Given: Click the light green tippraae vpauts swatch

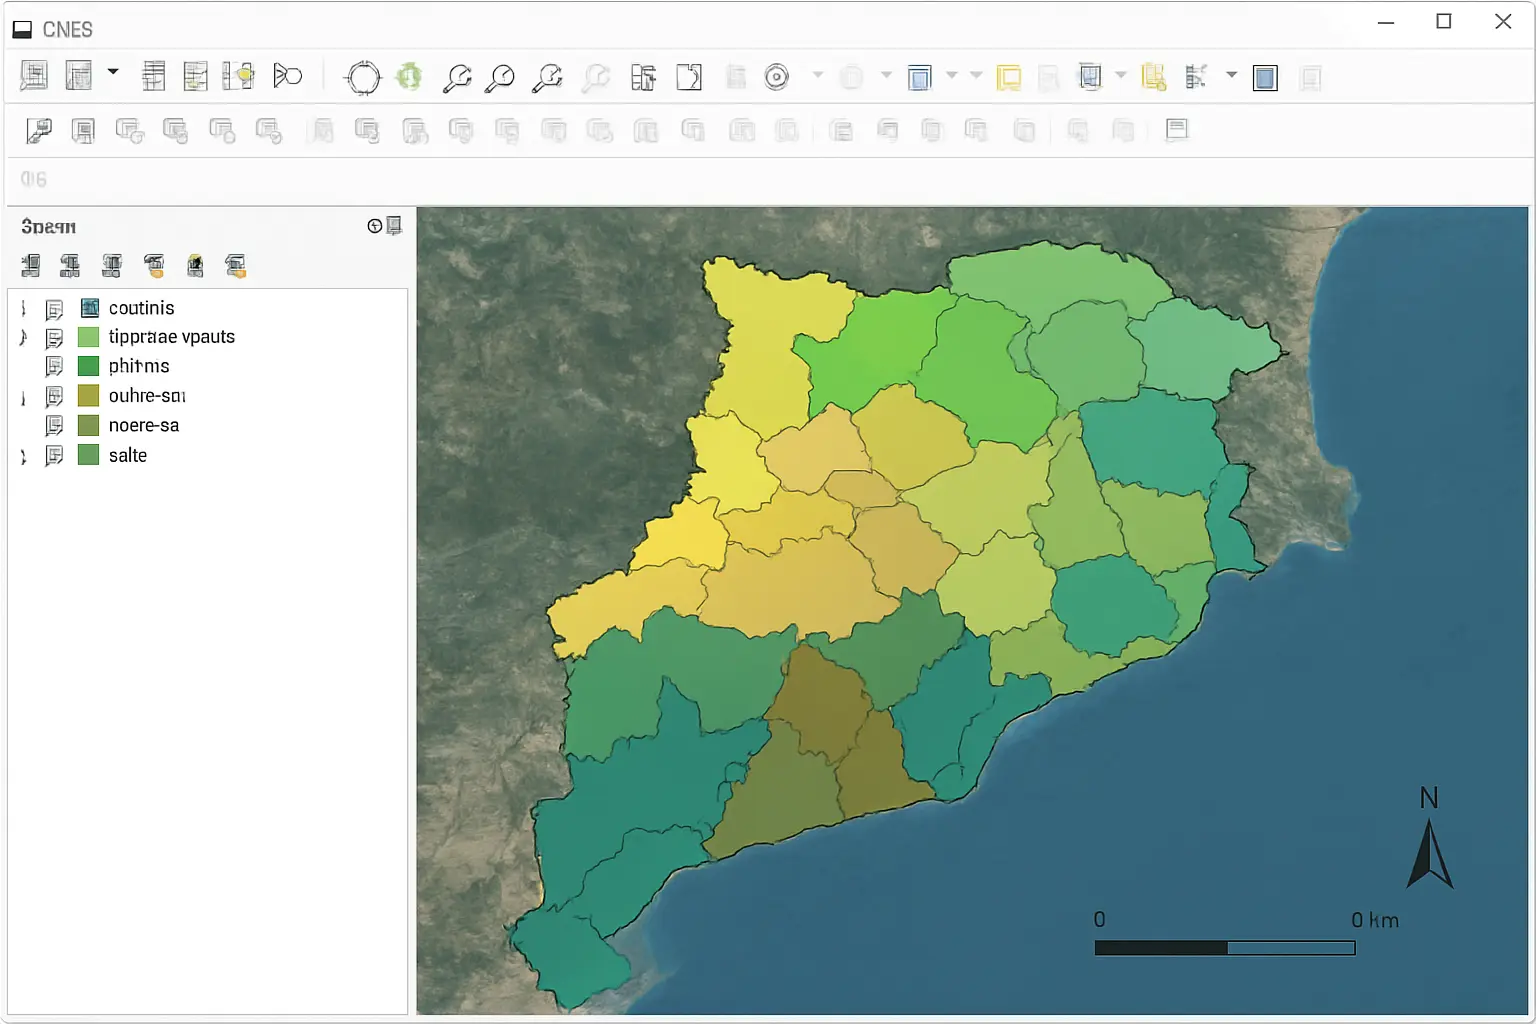Looking at the screenshot, I should point(89,337).
